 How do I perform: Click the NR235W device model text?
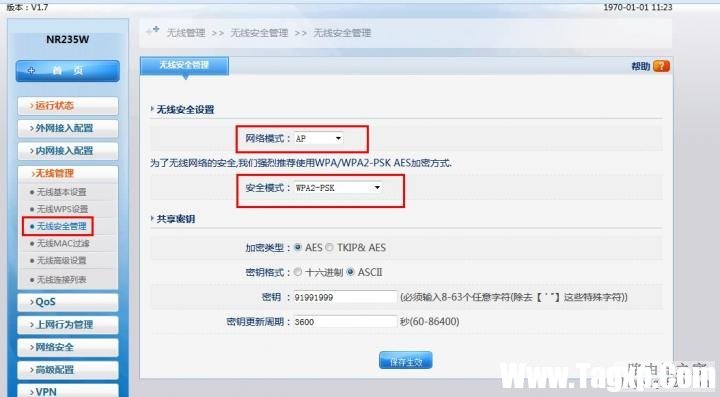point(68,40)
